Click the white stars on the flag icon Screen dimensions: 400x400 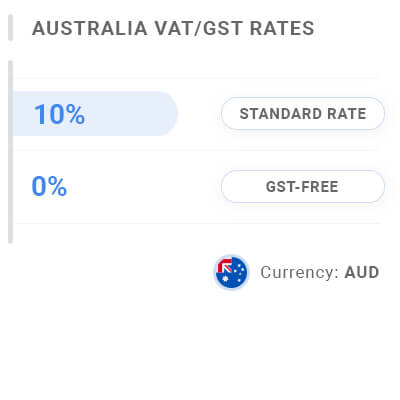(x=238, y=272)
